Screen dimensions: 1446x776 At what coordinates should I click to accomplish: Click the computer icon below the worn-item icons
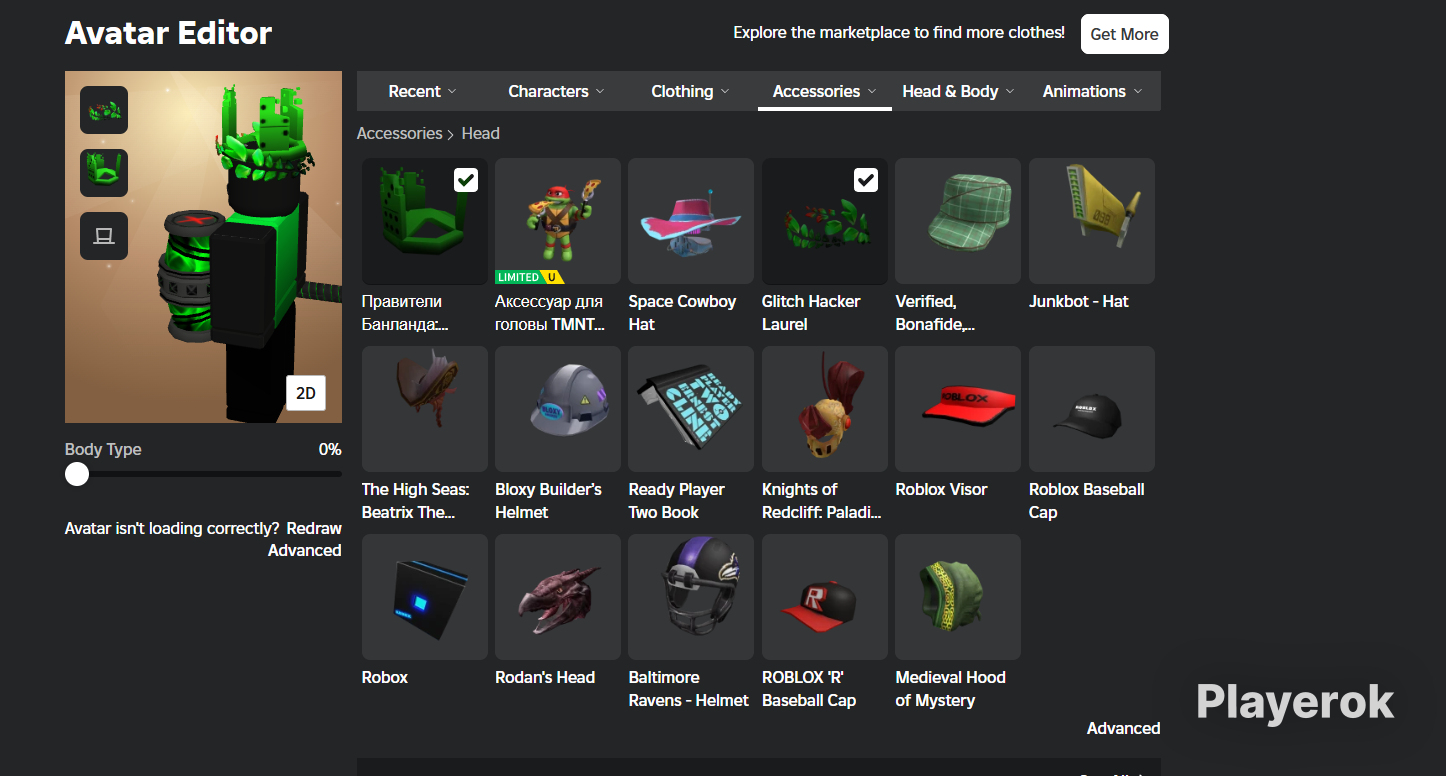coord(104,236)
